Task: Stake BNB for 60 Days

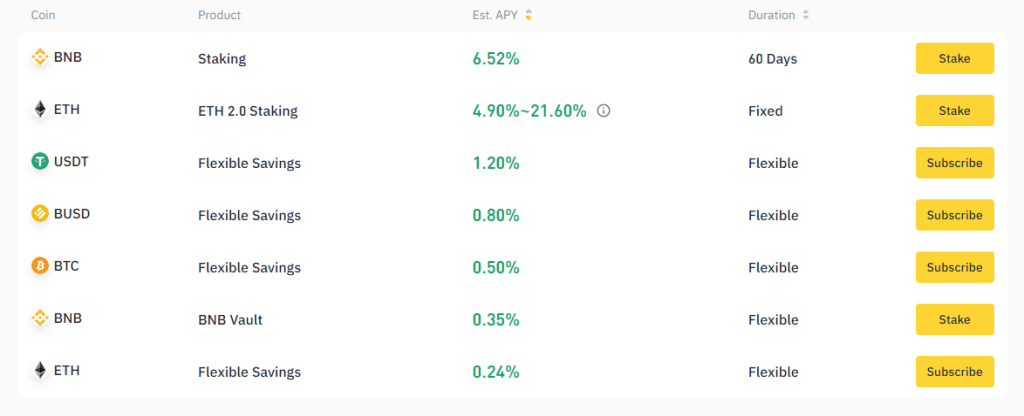Action: [x=954, y=58]
